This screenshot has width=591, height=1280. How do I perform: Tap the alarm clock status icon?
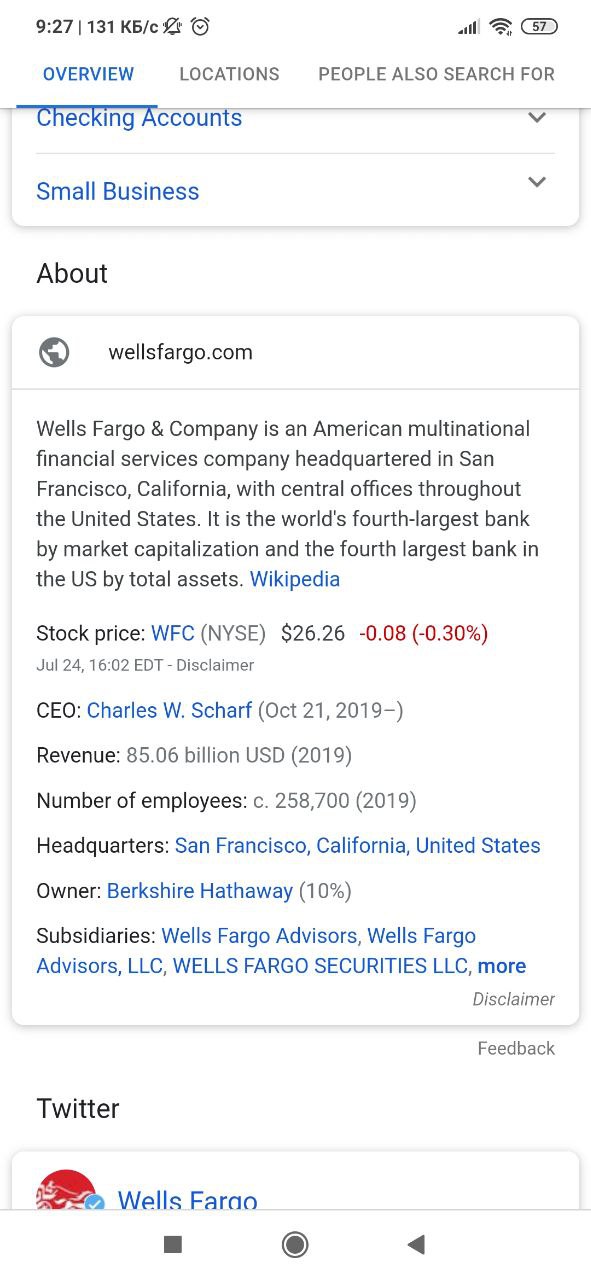click(200, 27)
